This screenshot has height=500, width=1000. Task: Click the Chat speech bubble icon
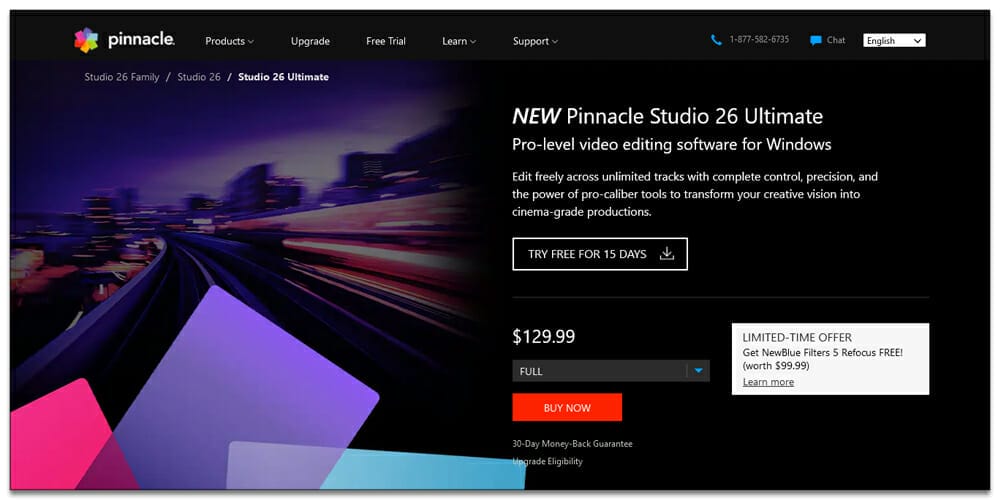[x=815, y=41]
